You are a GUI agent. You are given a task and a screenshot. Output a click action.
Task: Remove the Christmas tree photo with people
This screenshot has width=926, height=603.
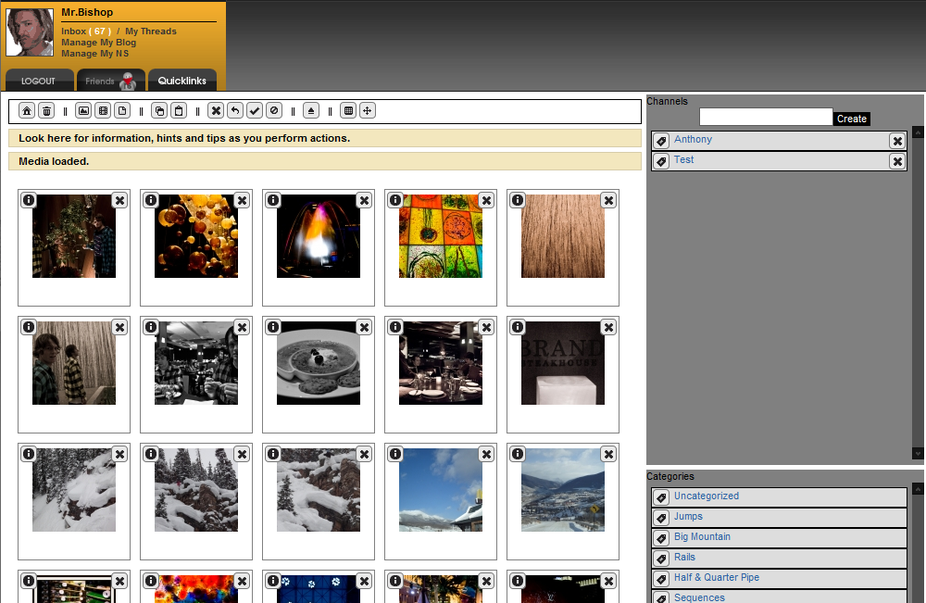(x=120, y=200)
